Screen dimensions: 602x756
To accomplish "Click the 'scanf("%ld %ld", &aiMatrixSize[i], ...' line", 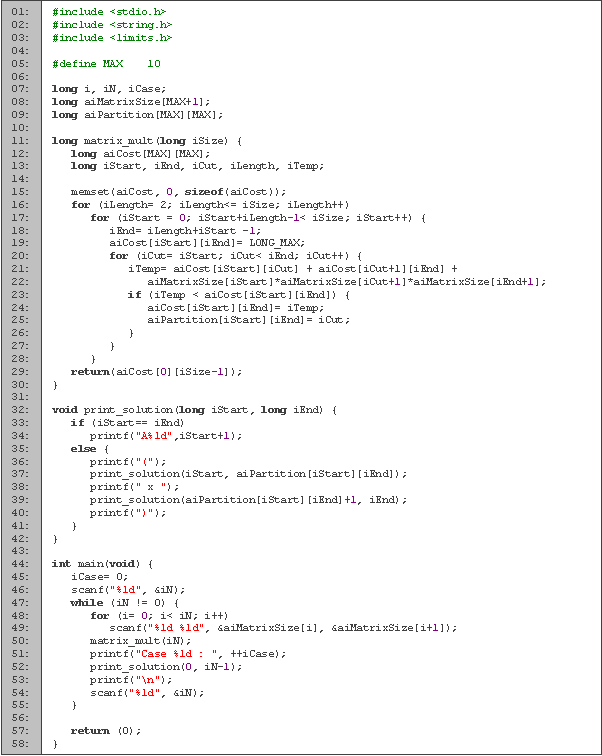I will (x=283, y=628).
